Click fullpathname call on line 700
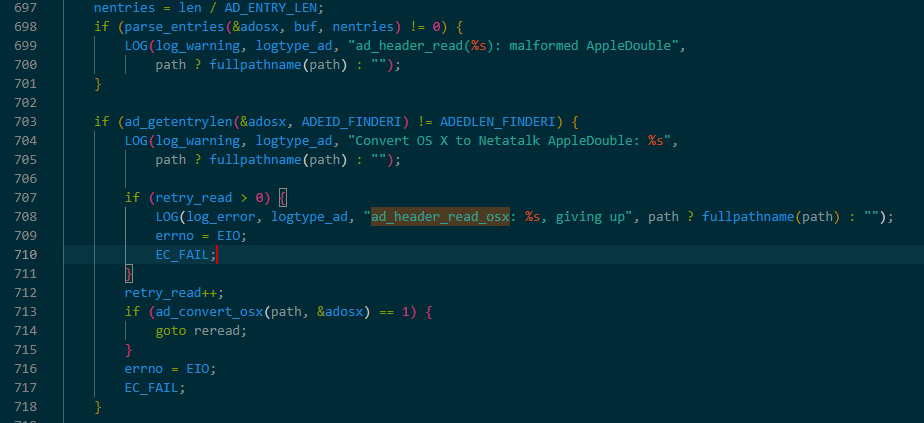This screenshot has height=423, width=924. [x=256, y=65]
